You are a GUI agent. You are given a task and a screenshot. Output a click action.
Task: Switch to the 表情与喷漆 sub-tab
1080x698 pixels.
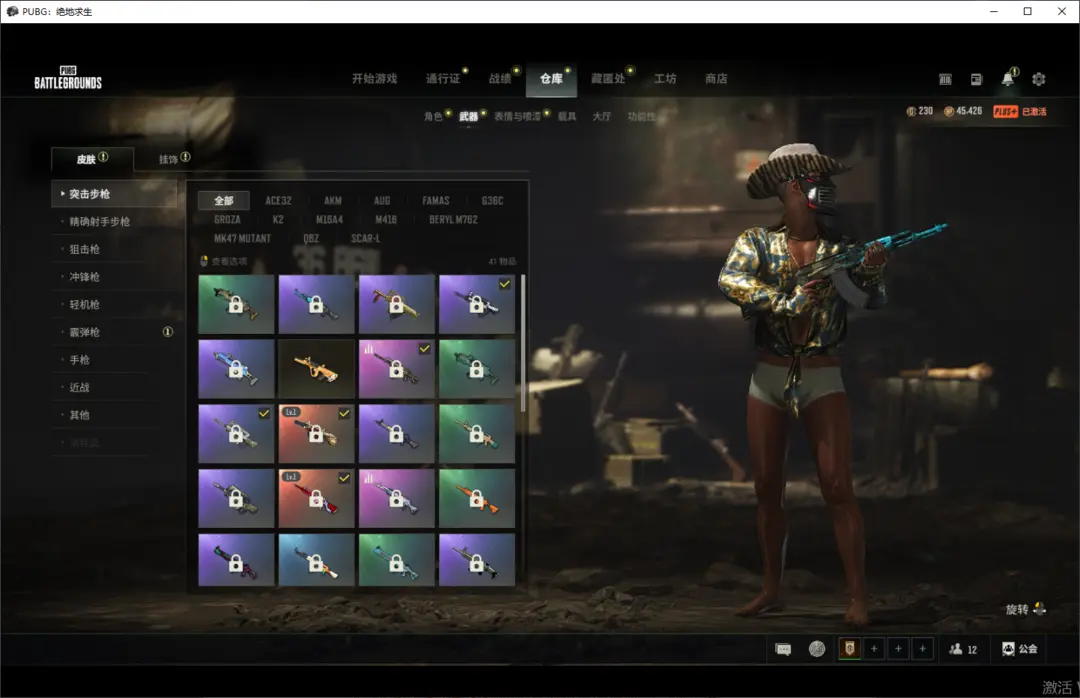517,116
